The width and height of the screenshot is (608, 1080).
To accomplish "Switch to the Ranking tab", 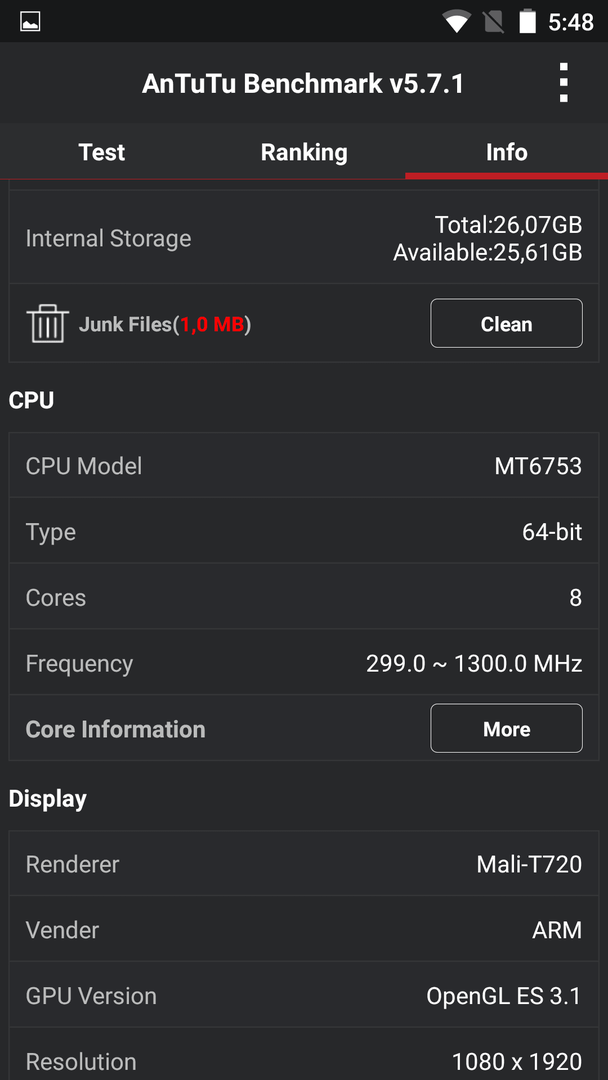I will point(304,152).
